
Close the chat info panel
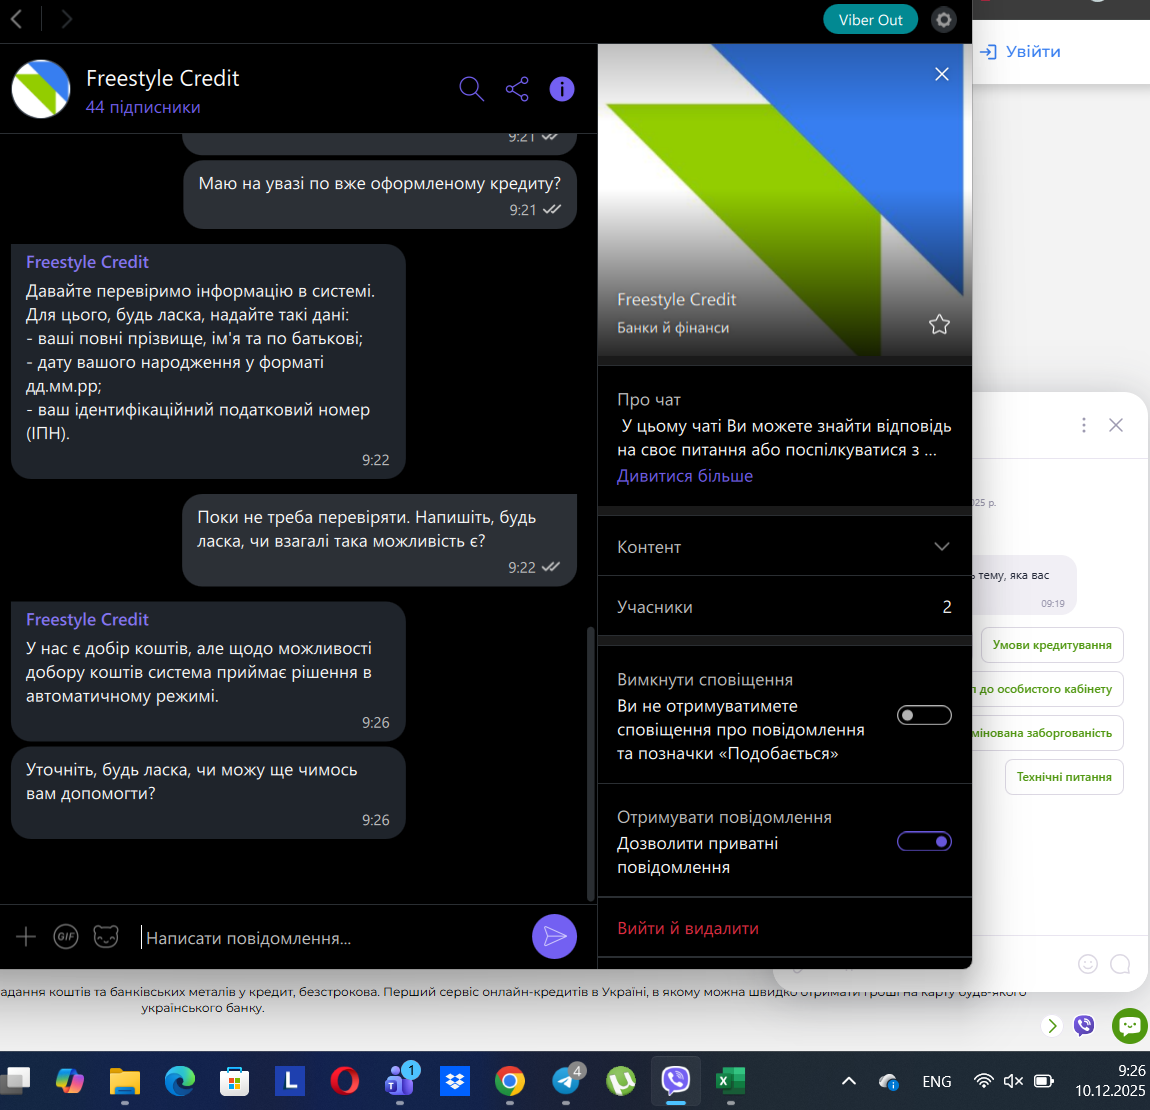pos(942,74)
